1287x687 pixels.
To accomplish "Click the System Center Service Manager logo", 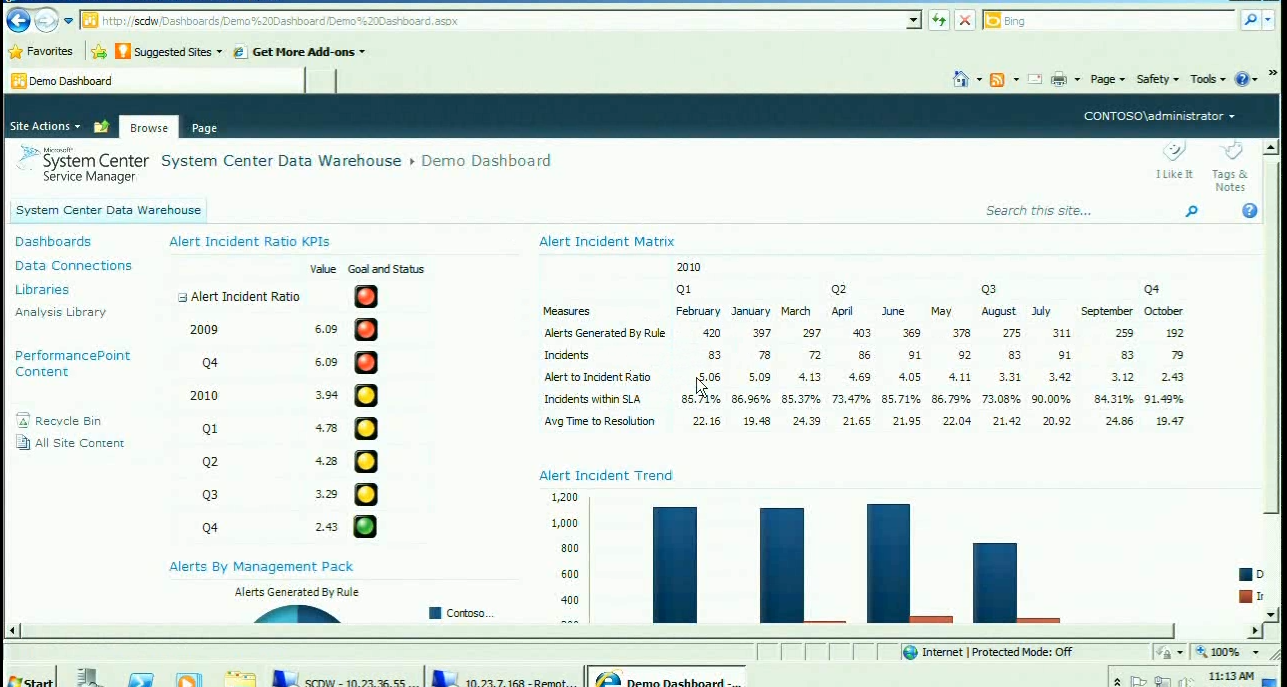I will (x=84, y=164).
